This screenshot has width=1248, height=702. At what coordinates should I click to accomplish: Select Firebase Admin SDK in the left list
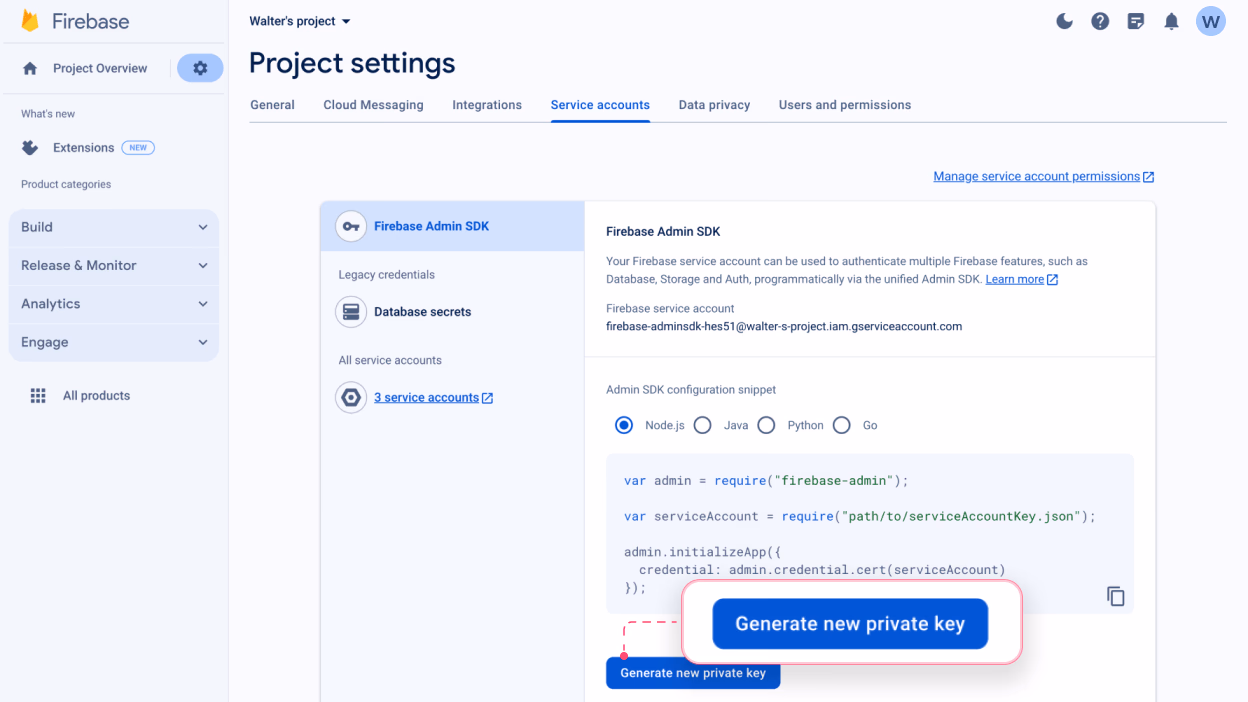pos(452,226)
